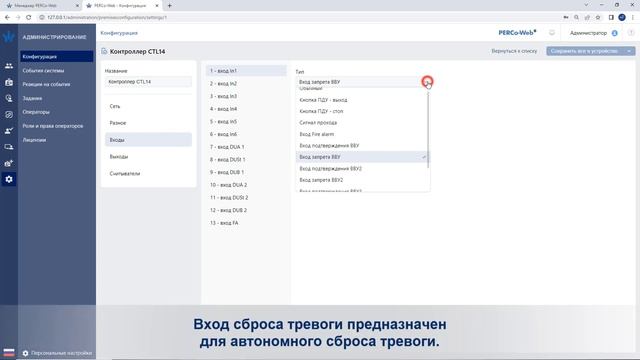Switch to the Входы settings tab
The width and height of the screenshot is (640, 360).
(148, 140)
